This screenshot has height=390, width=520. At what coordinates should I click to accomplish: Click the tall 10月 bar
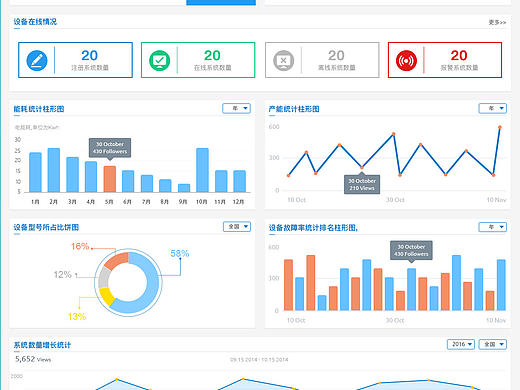pos(202,170)
